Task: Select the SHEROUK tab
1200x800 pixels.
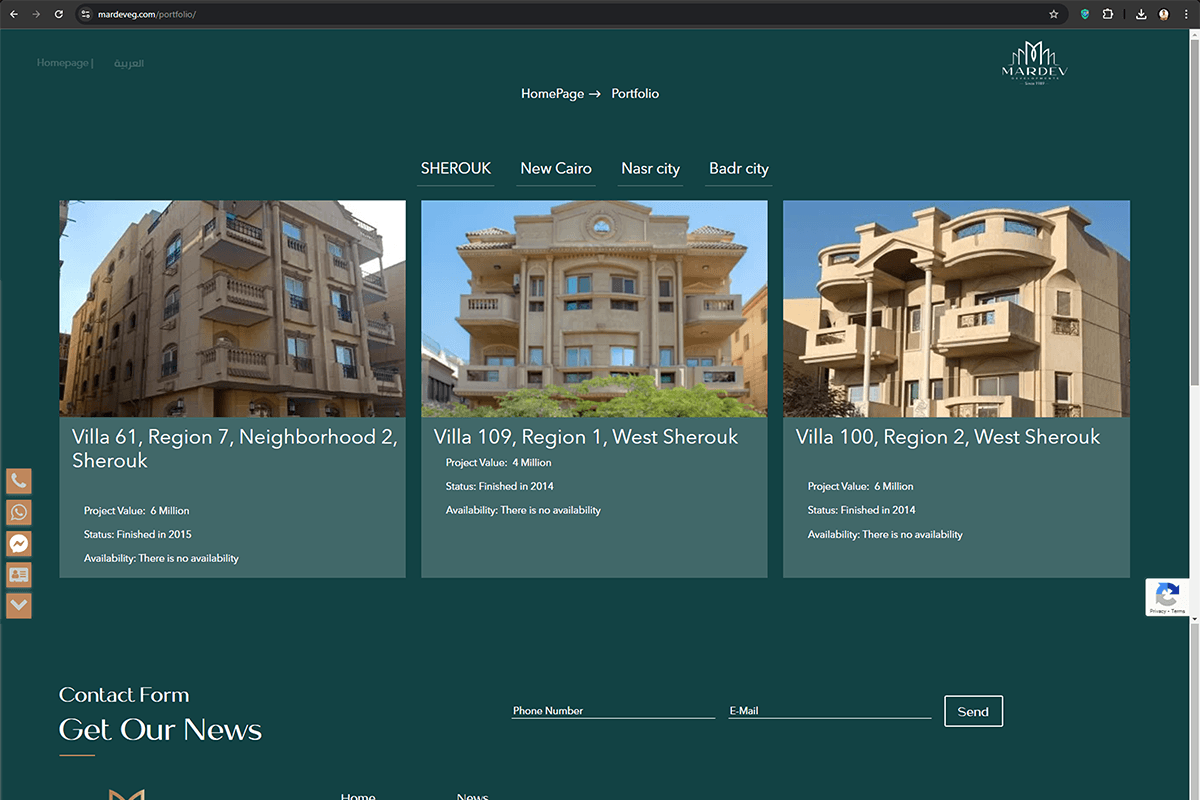Action: coord(456,168)
